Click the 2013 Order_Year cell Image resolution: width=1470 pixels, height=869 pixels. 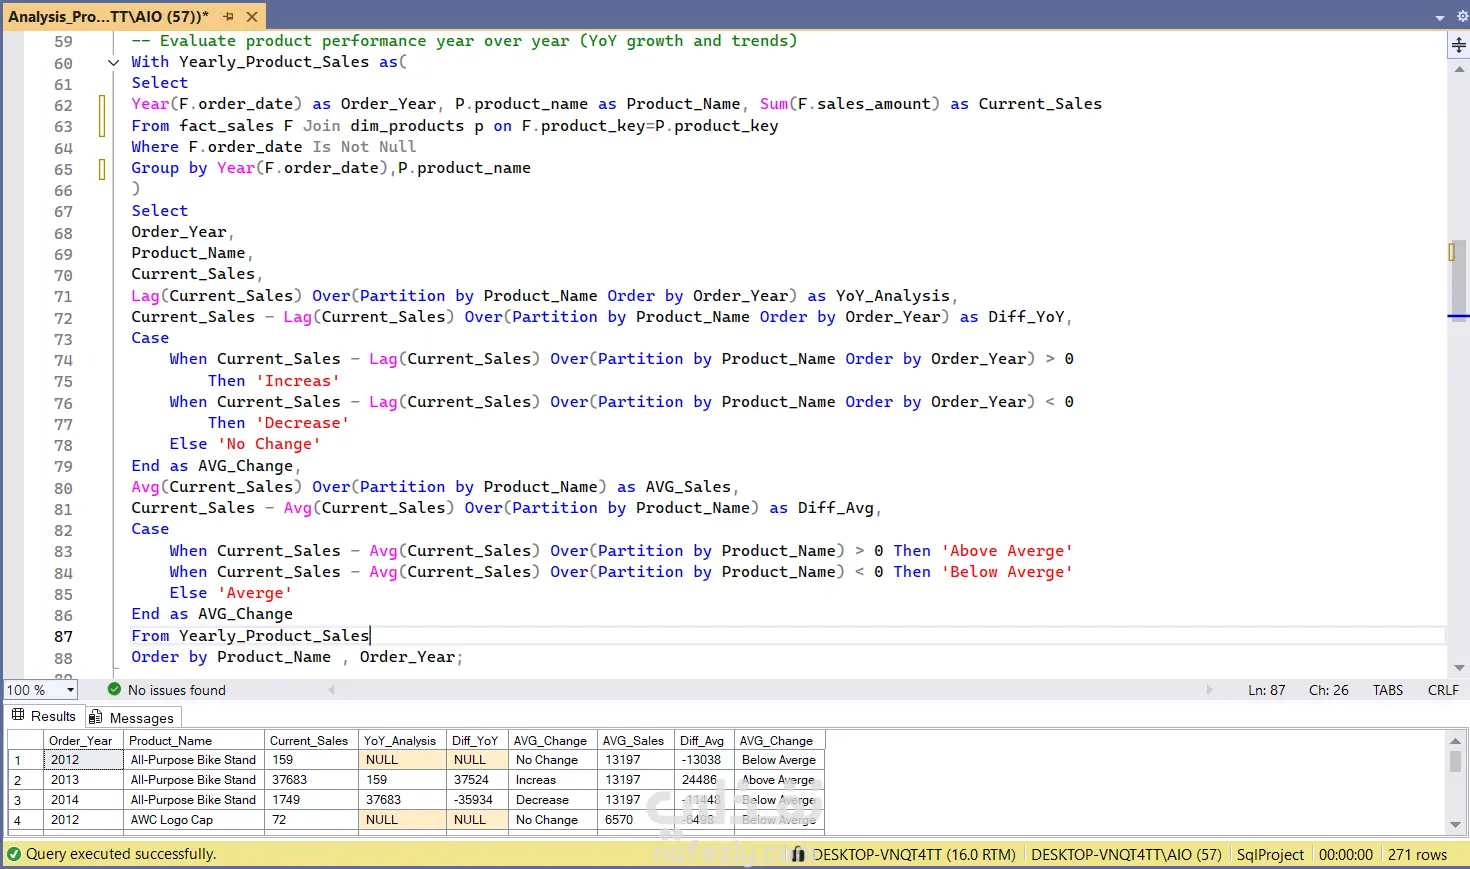[x=84, y=780]
